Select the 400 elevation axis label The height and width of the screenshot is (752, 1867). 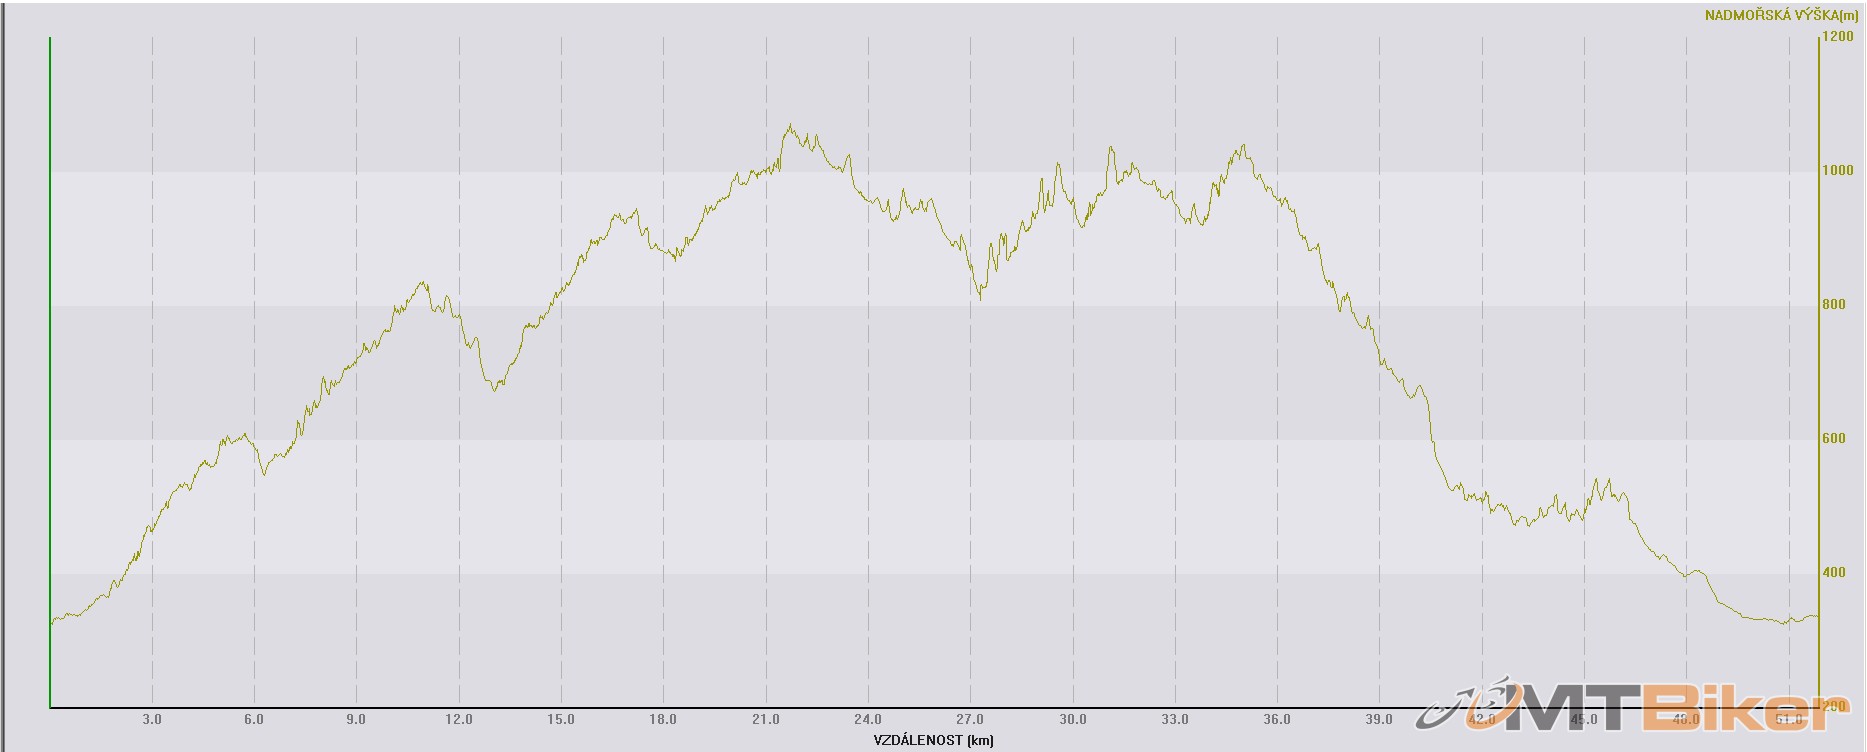pos(1834,573)
